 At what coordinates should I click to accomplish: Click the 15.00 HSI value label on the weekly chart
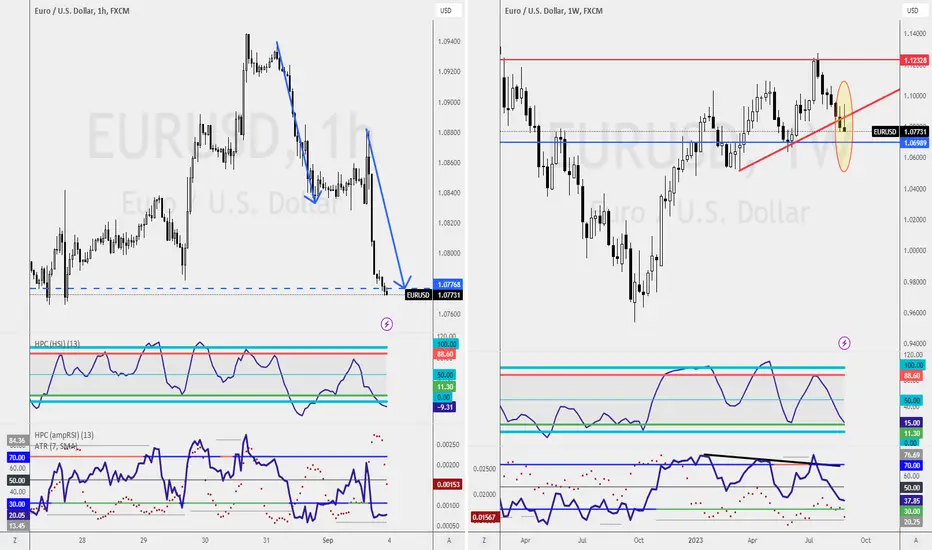912,423
